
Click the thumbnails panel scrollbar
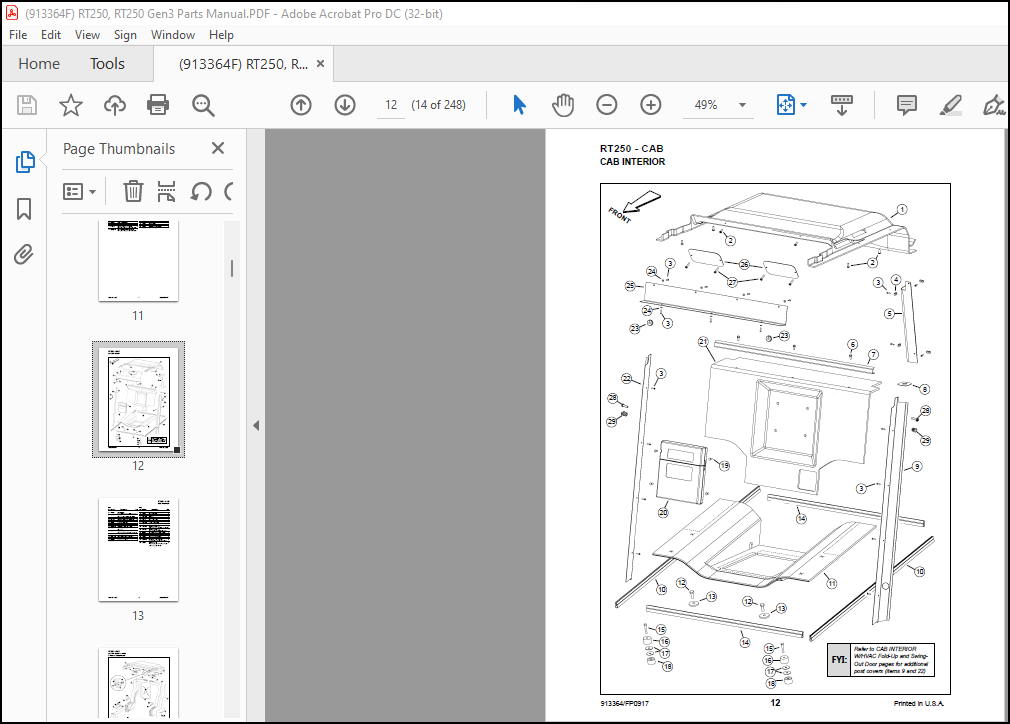tap(232, 269)
